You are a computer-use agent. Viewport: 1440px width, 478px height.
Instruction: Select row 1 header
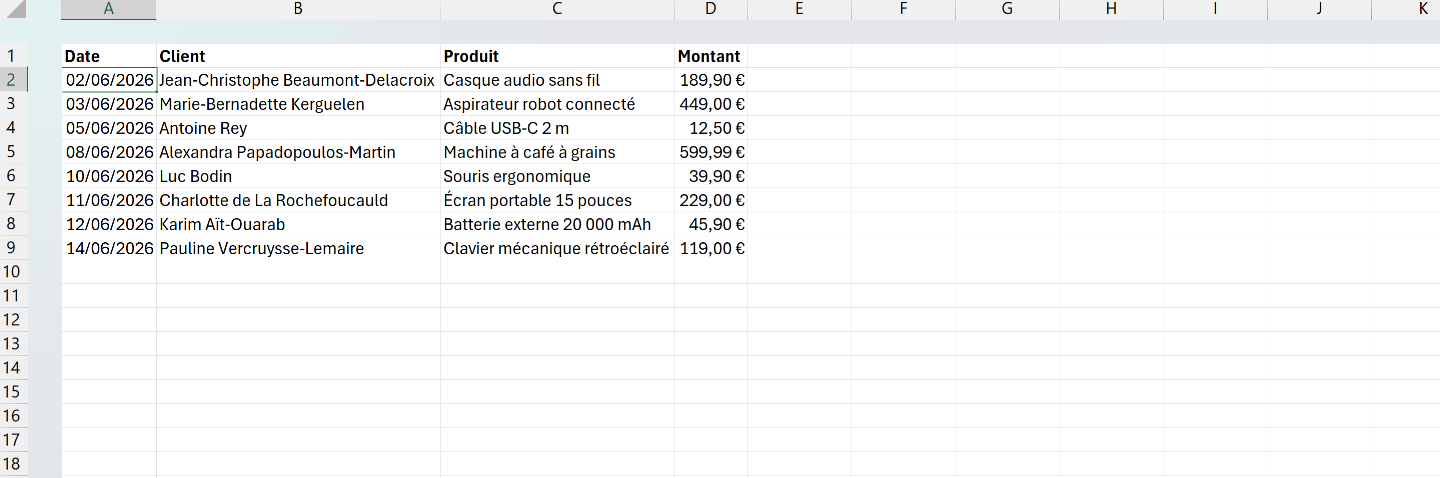[x=14, y=56]
